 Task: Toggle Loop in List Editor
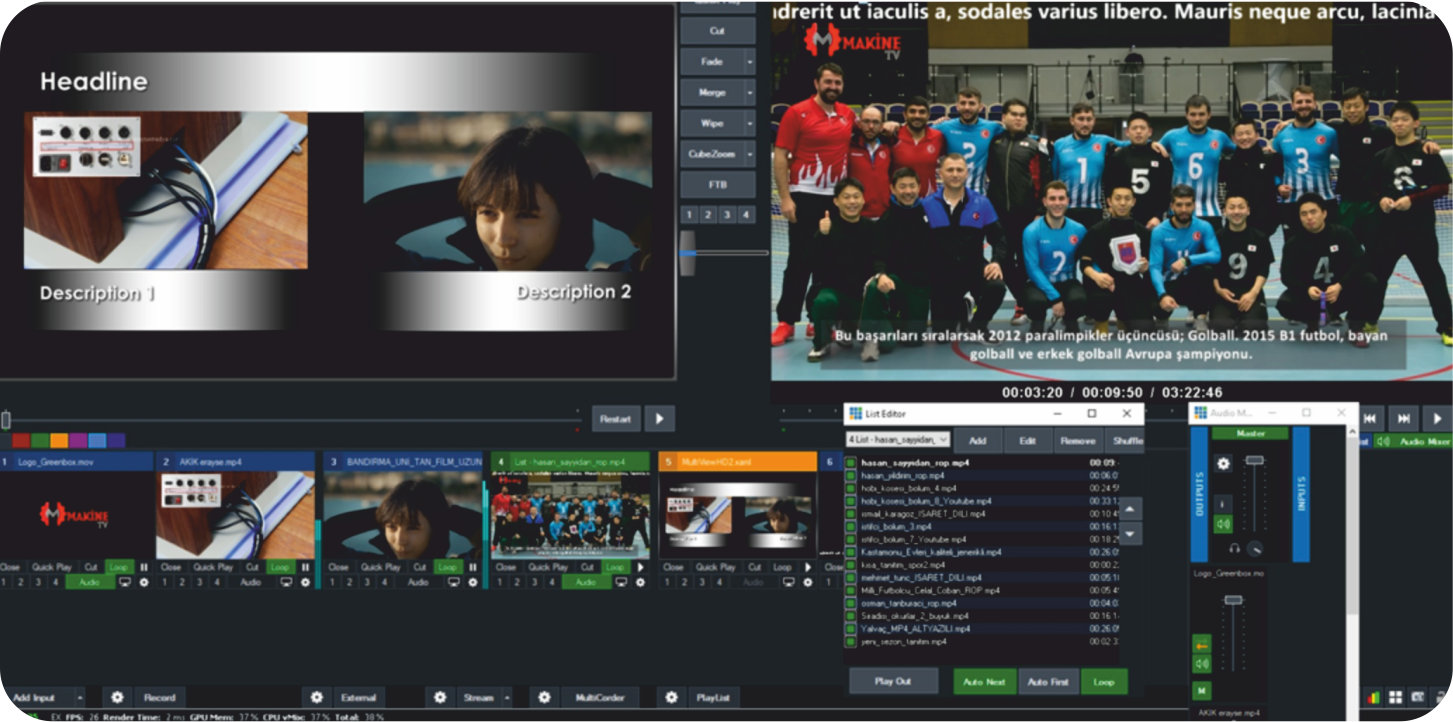pos(1104,681)
